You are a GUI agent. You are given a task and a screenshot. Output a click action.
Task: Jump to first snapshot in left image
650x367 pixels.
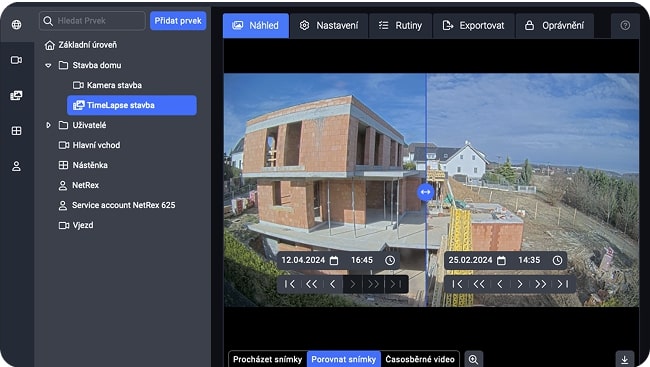tap(289, 284)
